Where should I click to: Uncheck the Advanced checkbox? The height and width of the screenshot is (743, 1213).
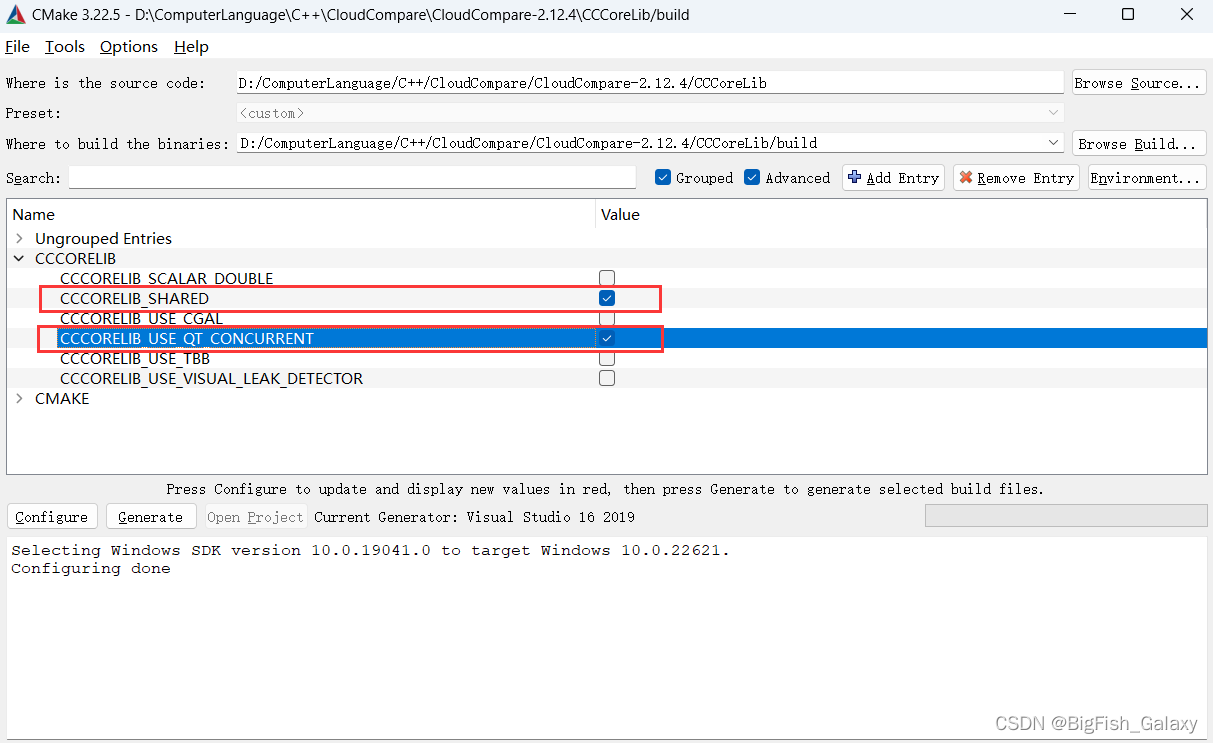tap(751, 177)
